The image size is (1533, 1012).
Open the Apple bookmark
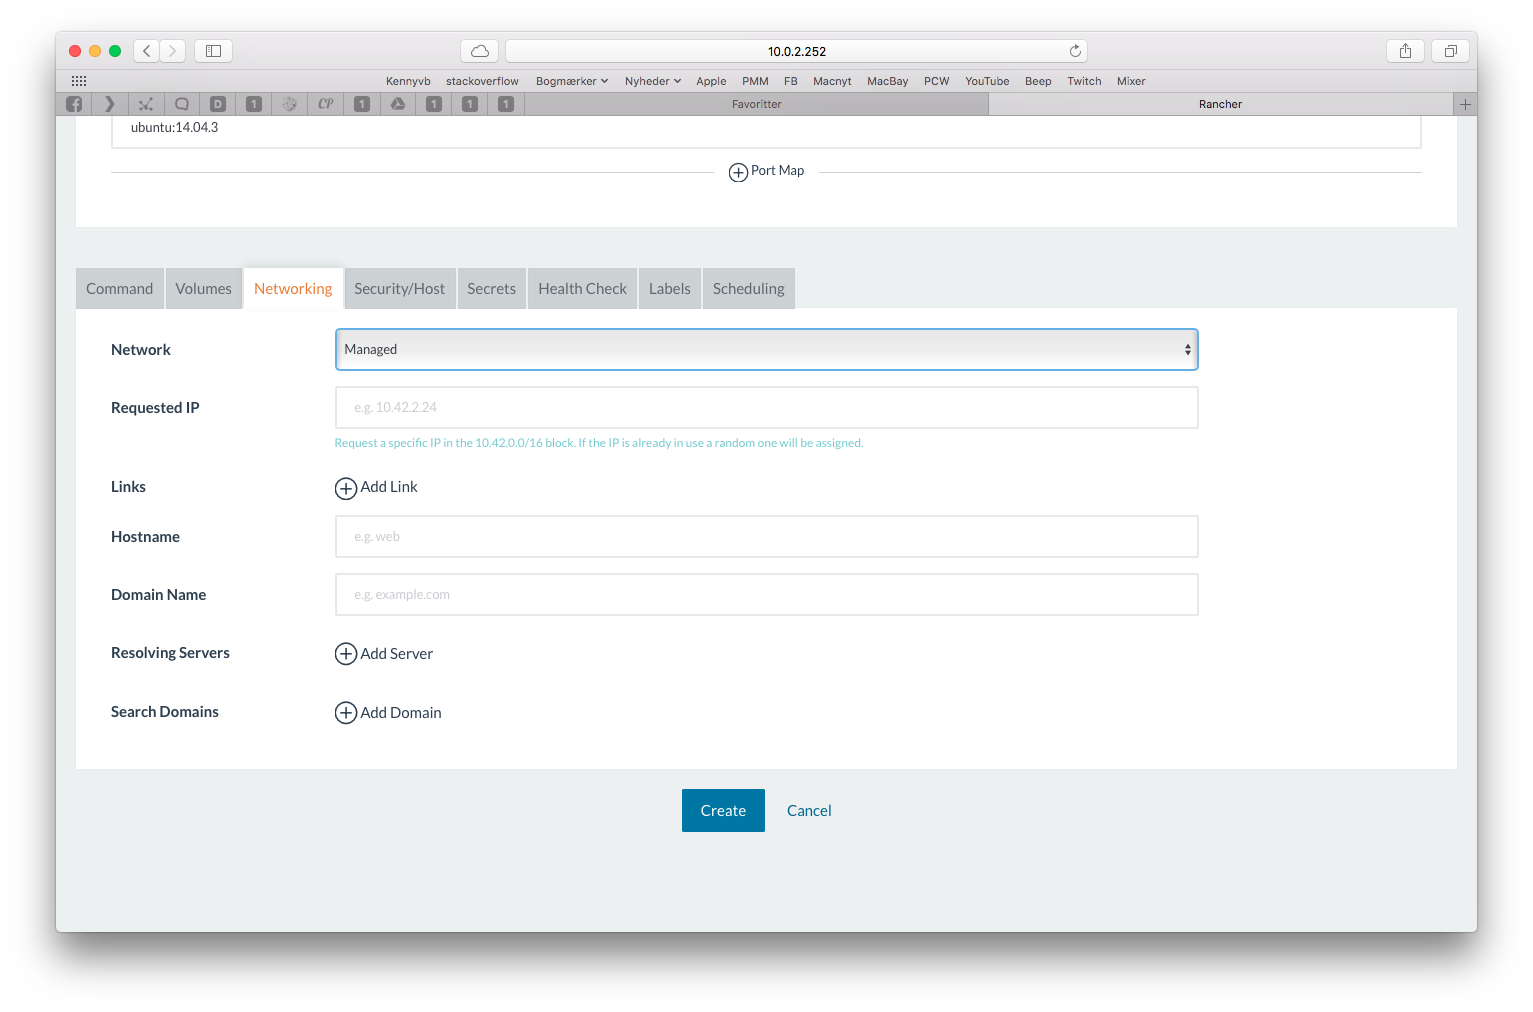[x=712, y=81]
